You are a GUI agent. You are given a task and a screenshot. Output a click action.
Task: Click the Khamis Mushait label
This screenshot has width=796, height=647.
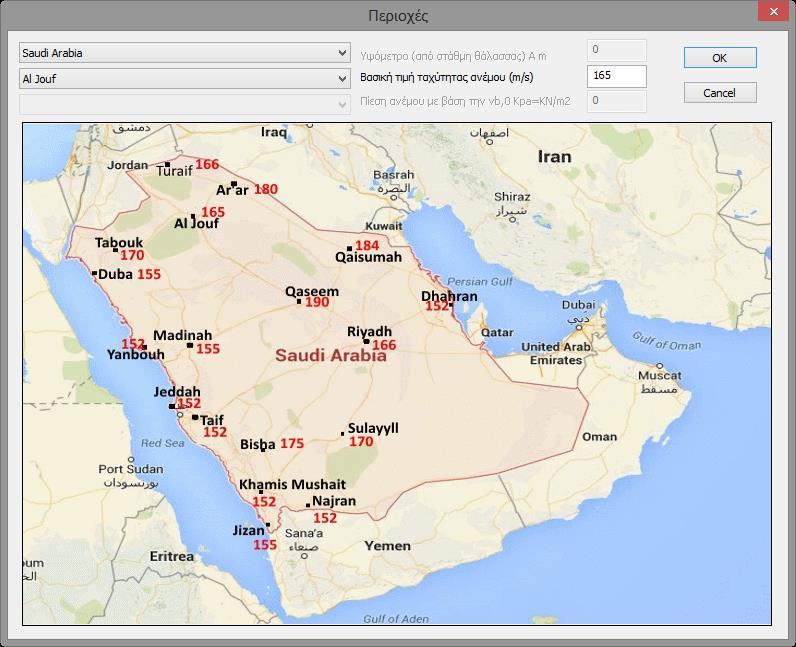click(x=292, y=484)
